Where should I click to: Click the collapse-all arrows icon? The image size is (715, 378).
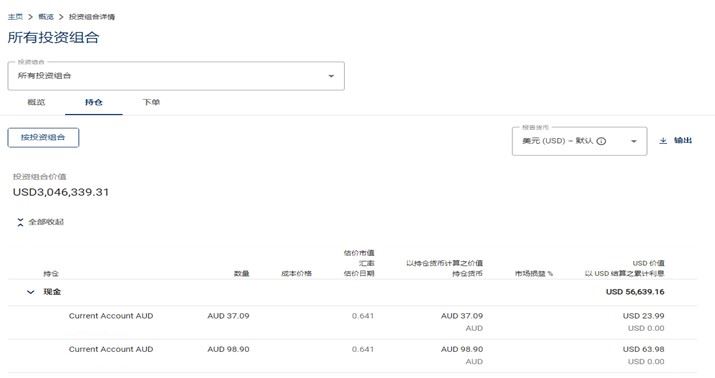[20, 222]
